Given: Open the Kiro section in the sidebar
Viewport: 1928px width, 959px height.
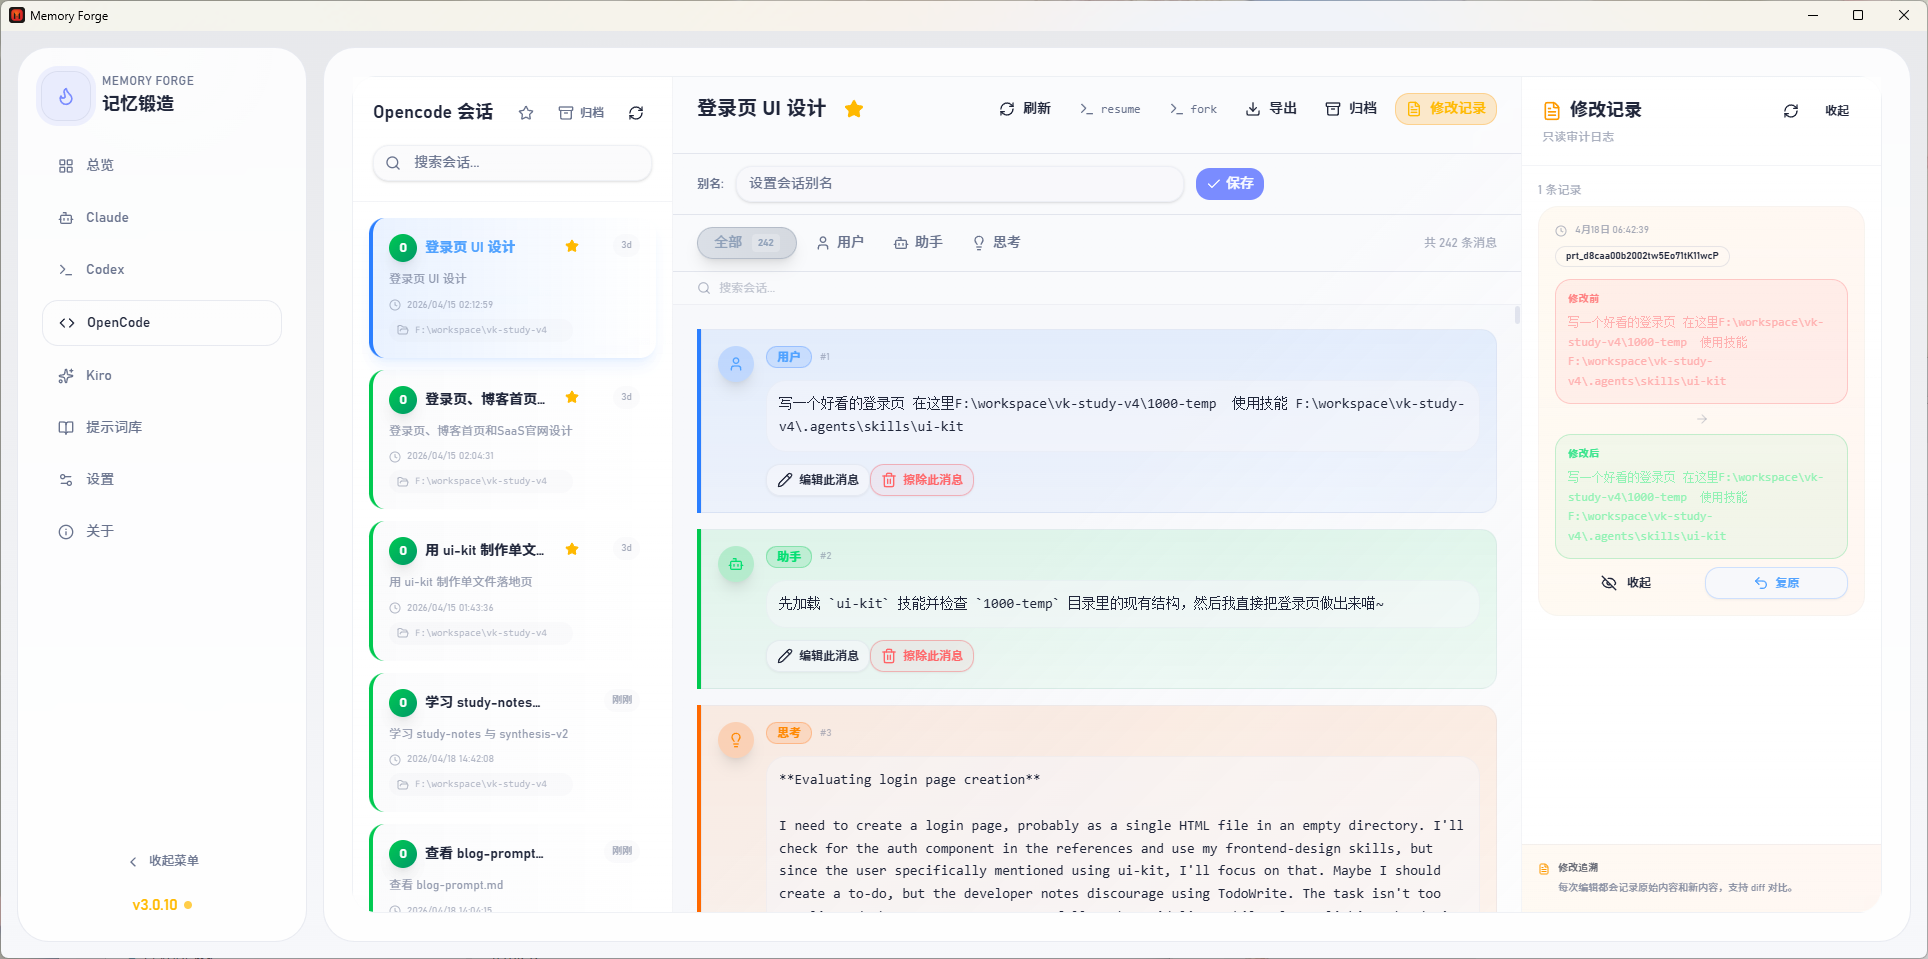Looking at the screenshot, I should [x=99, y=375].
